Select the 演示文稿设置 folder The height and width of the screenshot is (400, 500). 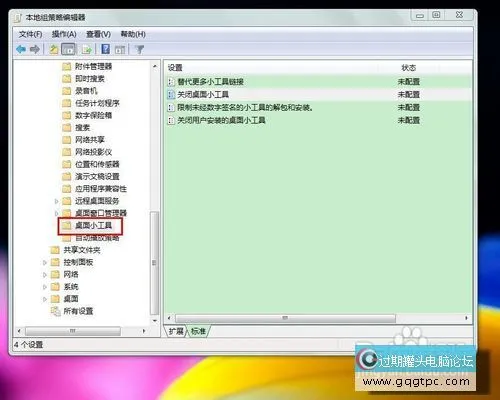pos(91,176)
